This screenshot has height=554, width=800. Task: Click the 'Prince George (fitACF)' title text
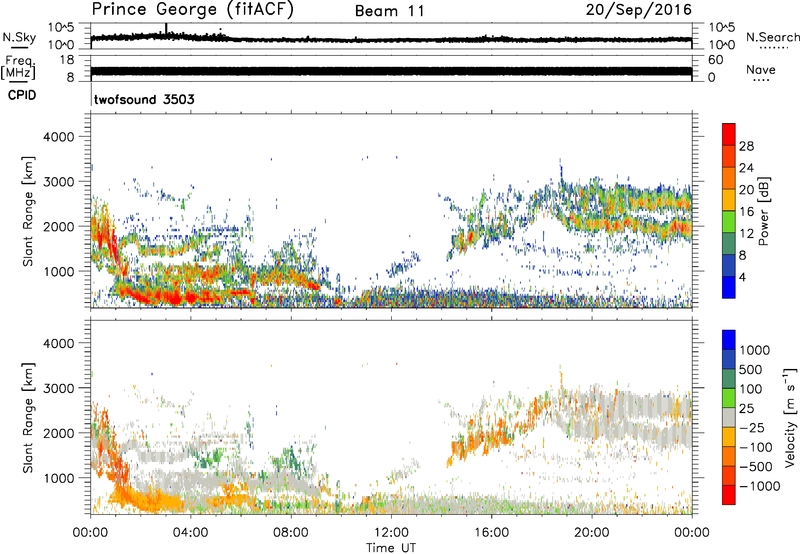(x=192, y=10)
